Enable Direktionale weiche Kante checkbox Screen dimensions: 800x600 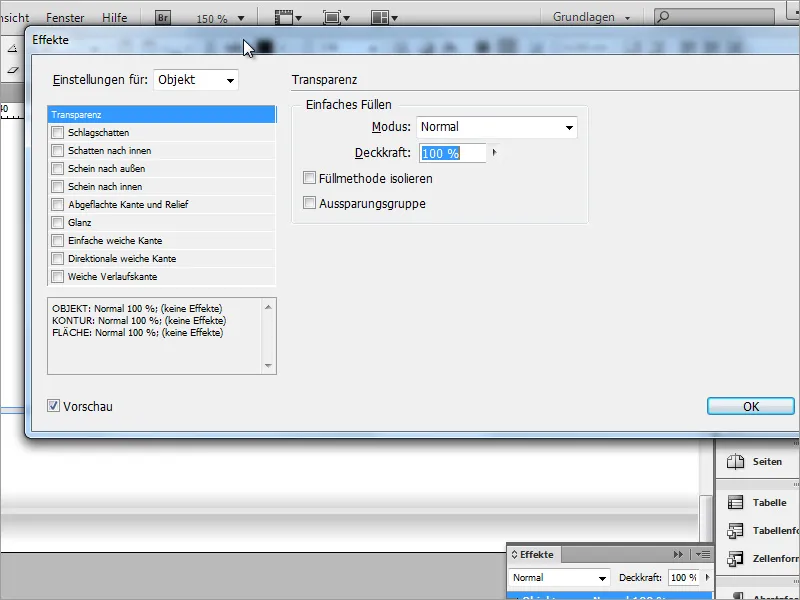(58, 259)
